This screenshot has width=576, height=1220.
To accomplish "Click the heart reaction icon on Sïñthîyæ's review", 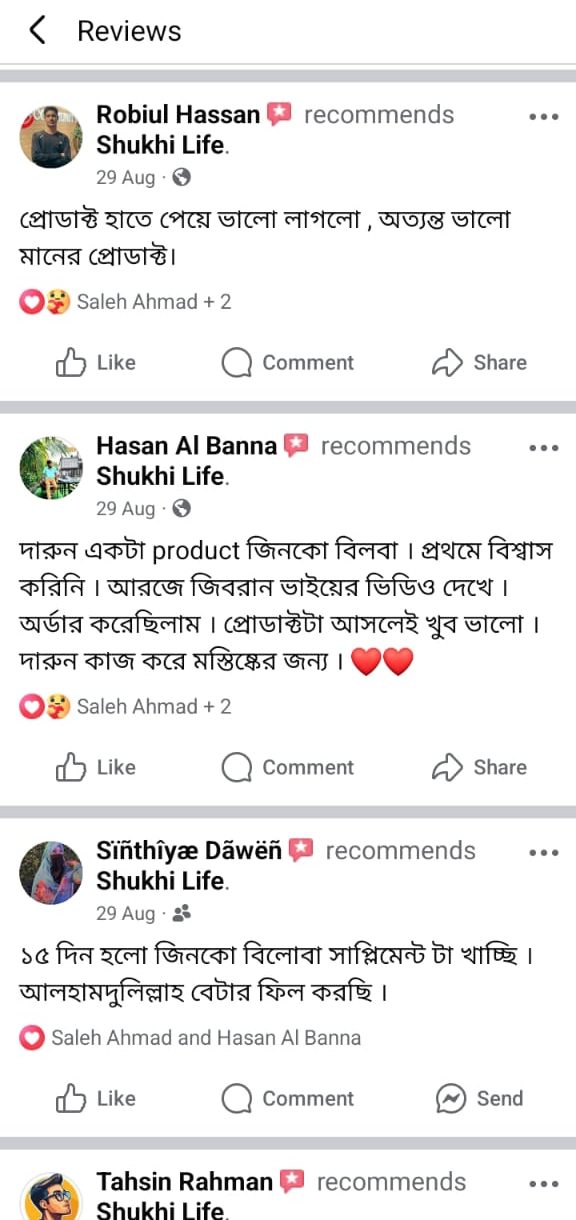I will [32, 1038].
